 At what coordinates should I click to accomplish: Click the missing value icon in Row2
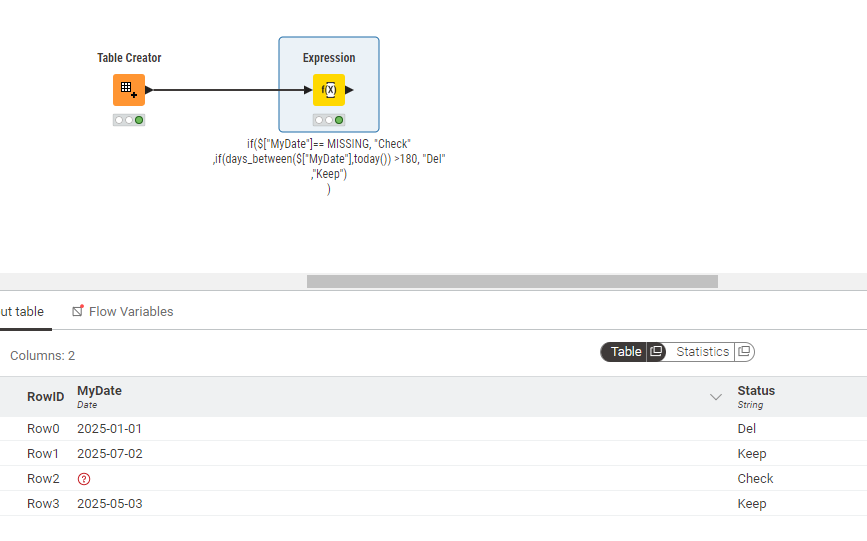coord(84,479)
